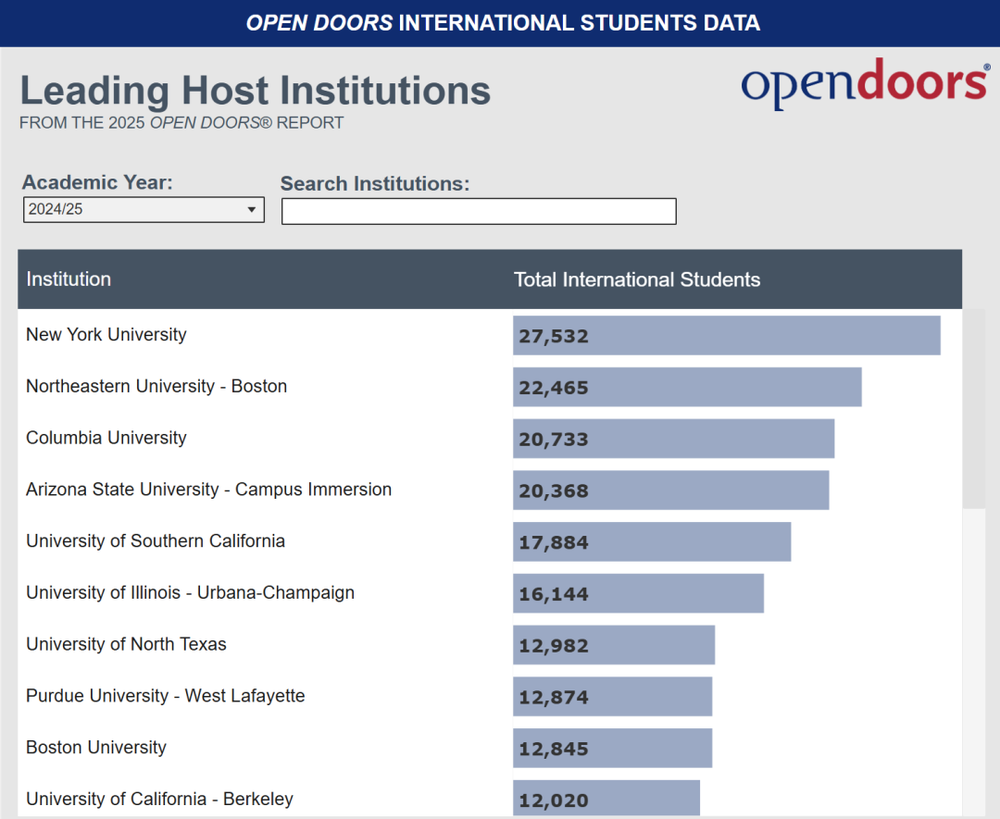Click the New York University bar 27,532

pos(726,336)
